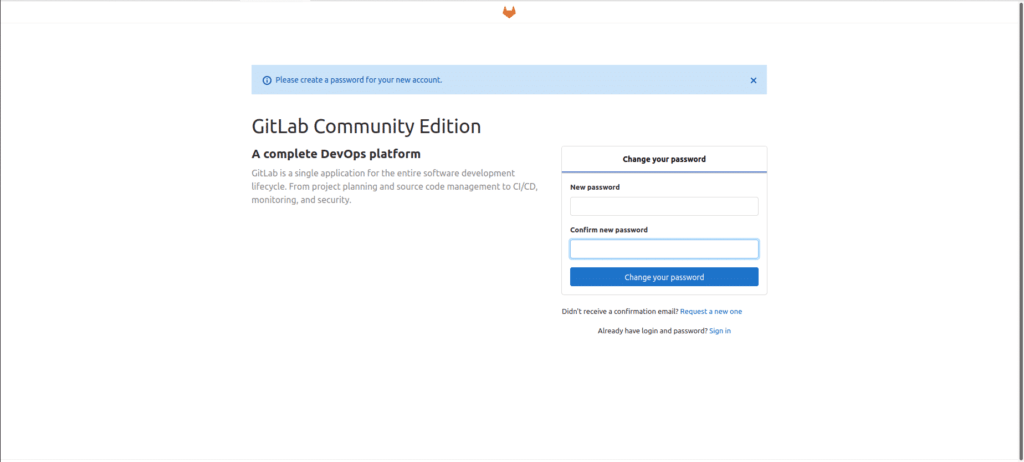The width and height of the screenshot is (1024, 462).
Task: Click the blue Change your password button
Action: 664,277
